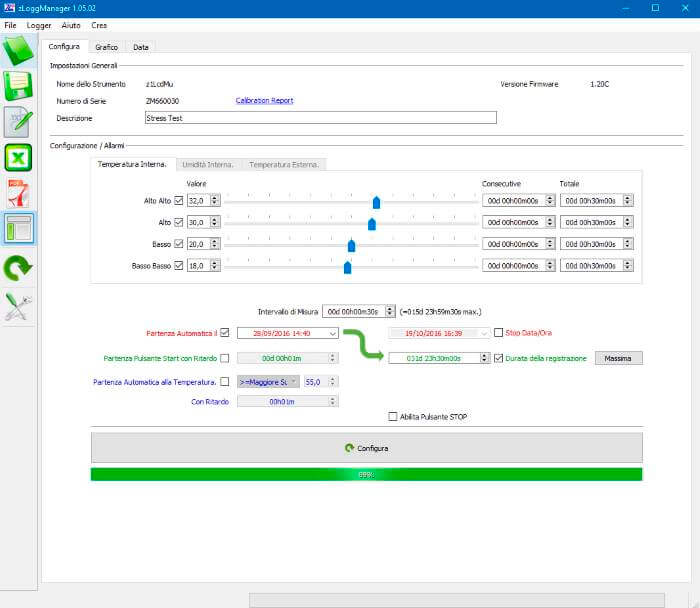The image size is (700, 608).
Task: Expand the >=Maggiore temperature condition dropdown
Action: (294, 382)
